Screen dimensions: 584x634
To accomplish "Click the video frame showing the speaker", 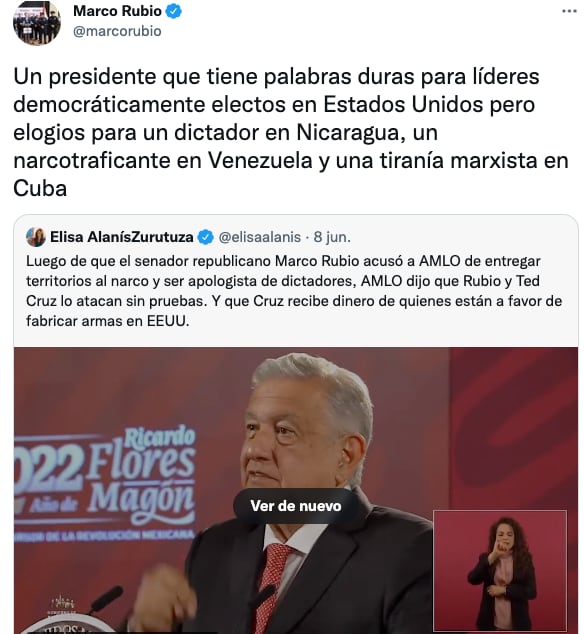I will [x=296, y=490].
